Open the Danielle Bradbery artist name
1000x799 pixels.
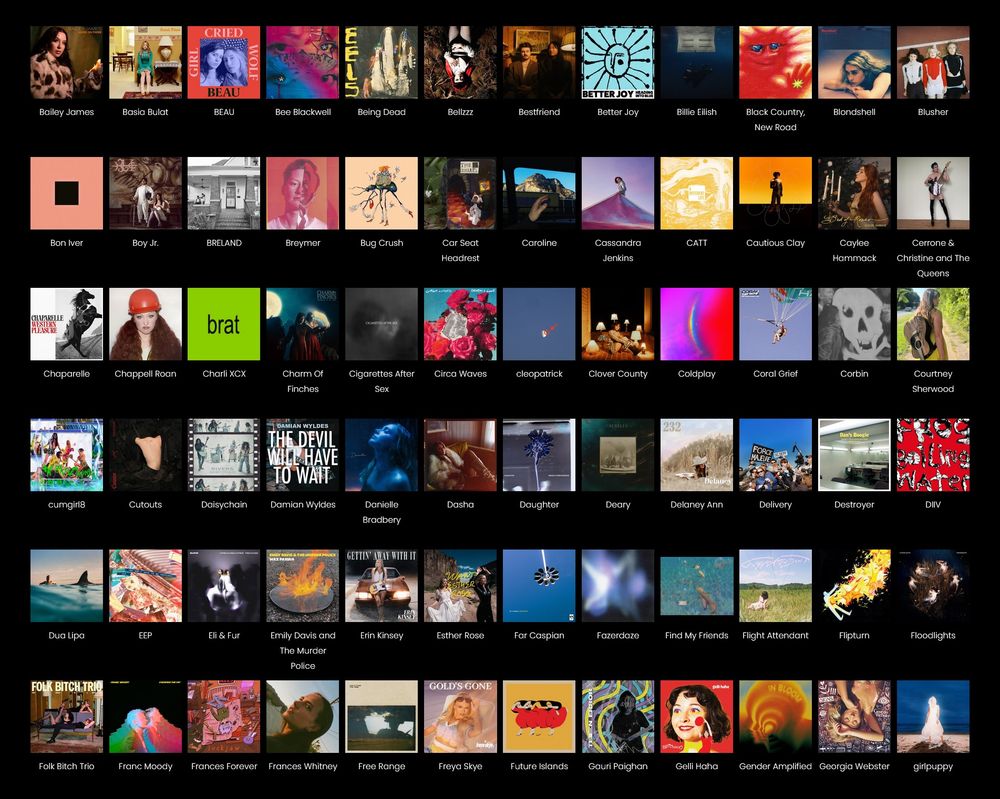coord(381,511)
